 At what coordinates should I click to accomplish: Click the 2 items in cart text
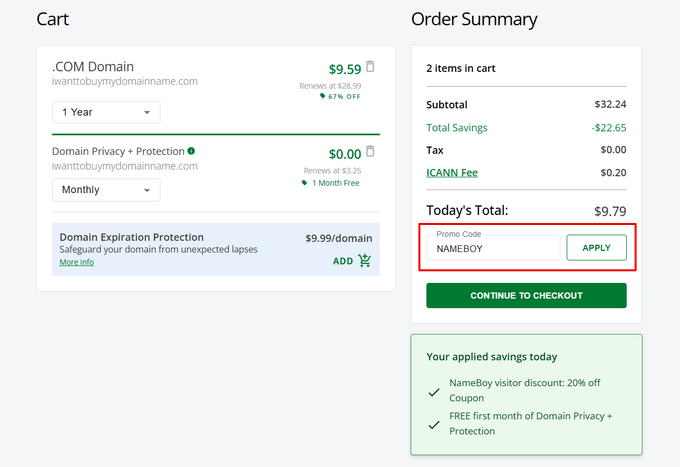[461, 69]
